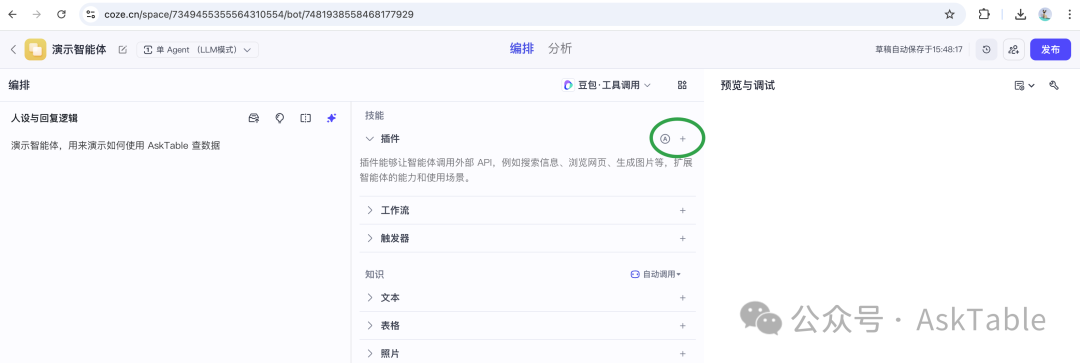Viewport: 1080px width, 363px height.
Task: Return to previous page via Coze back chevron
Action: tap(12, 50)
